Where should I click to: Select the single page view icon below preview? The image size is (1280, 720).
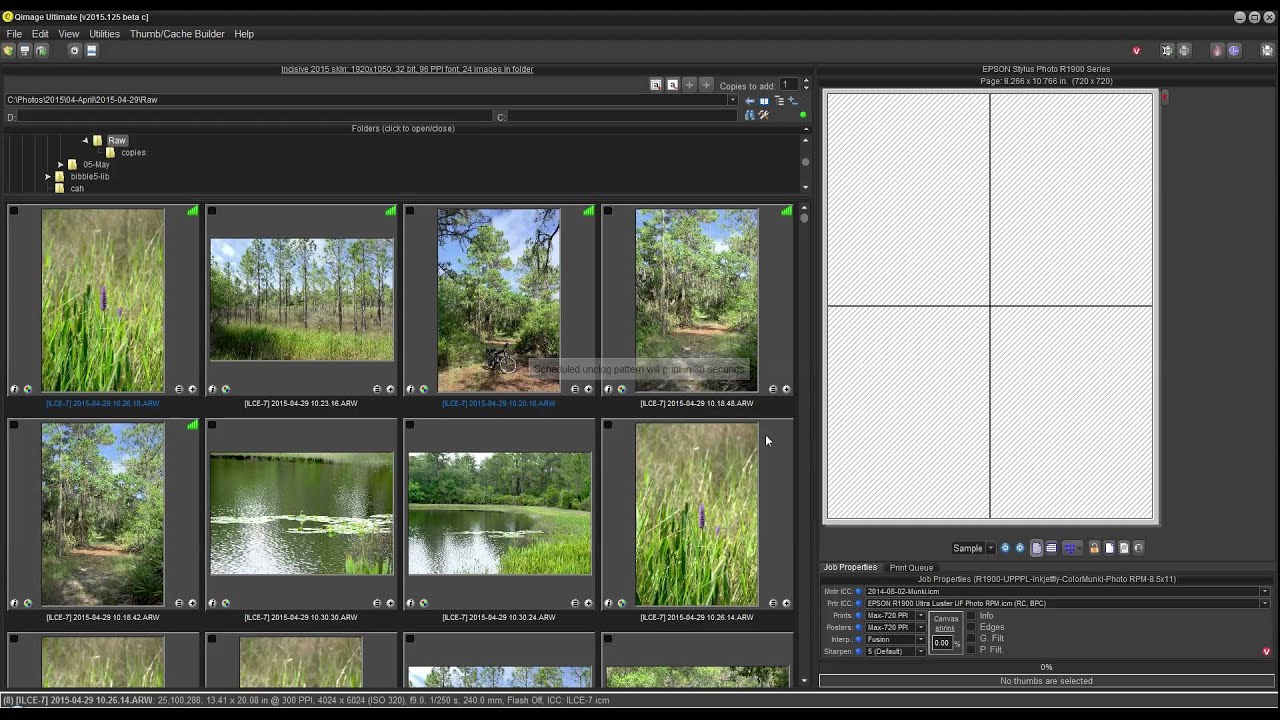pyautogui.click(x=1037, y=548)
